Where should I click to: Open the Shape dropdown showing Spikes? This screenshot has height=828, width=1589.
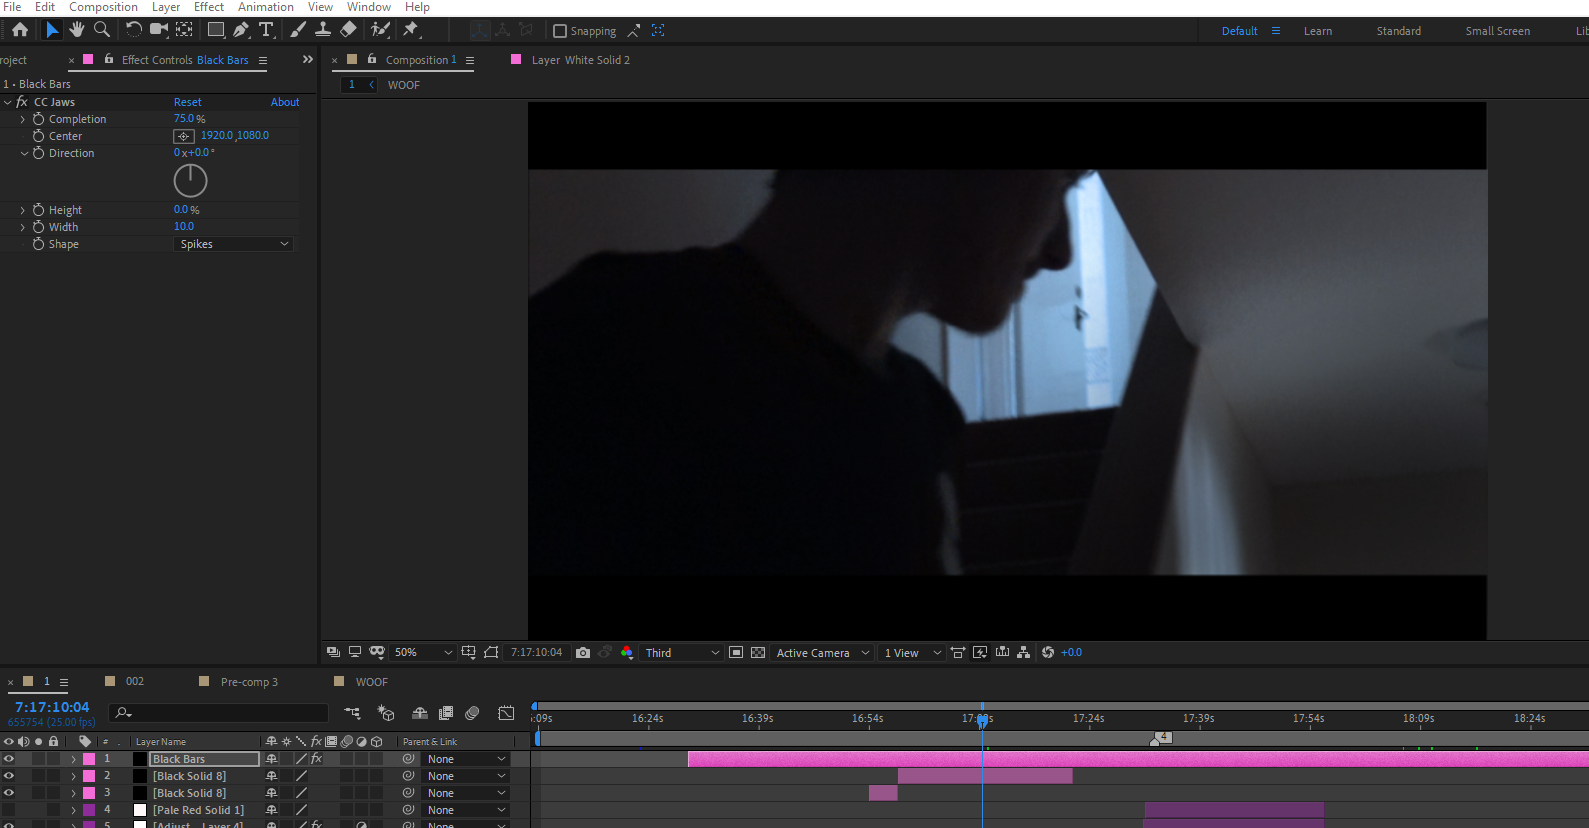click(x=235, y=244)
